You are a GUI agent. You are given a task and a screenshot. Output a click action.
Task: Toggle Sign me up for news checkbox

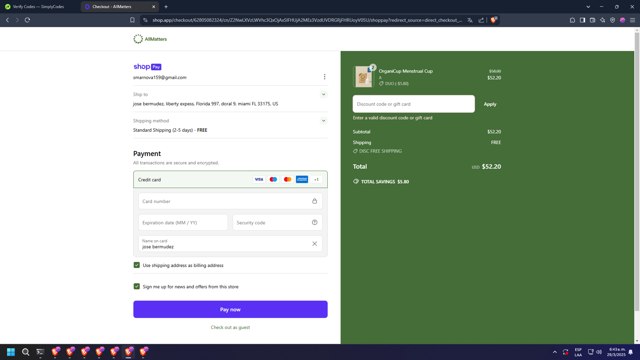click(137, 287)
